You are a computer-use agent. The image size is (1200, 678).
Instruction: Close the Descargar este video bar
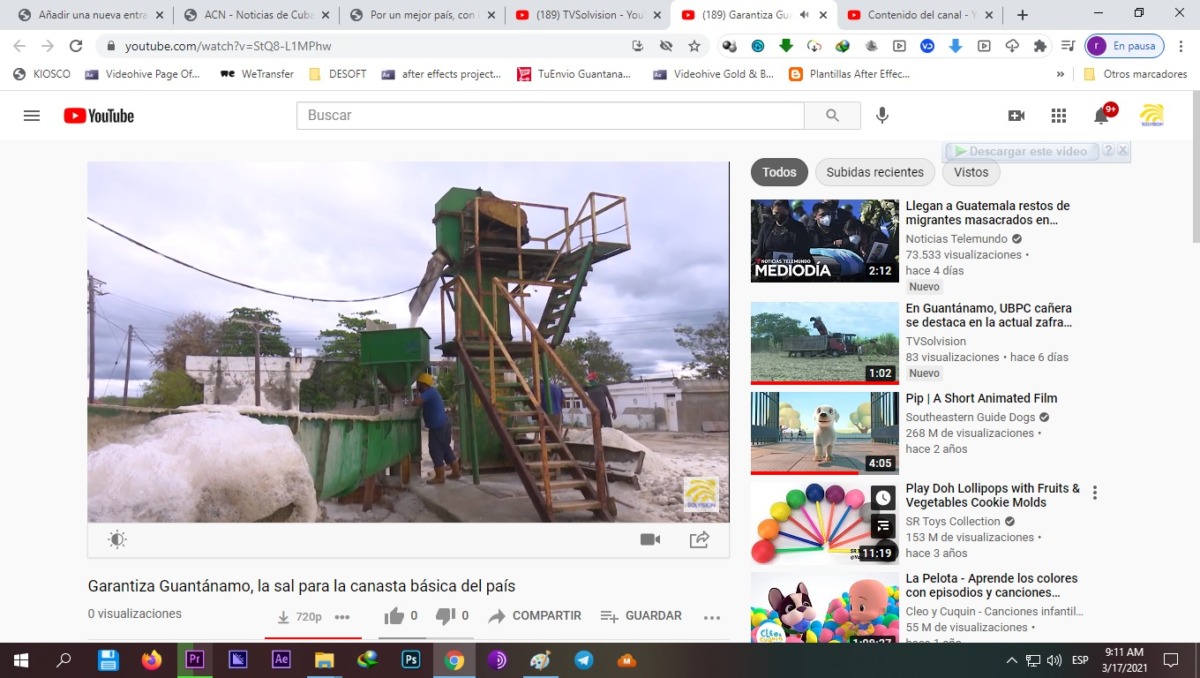[1123, 151]
